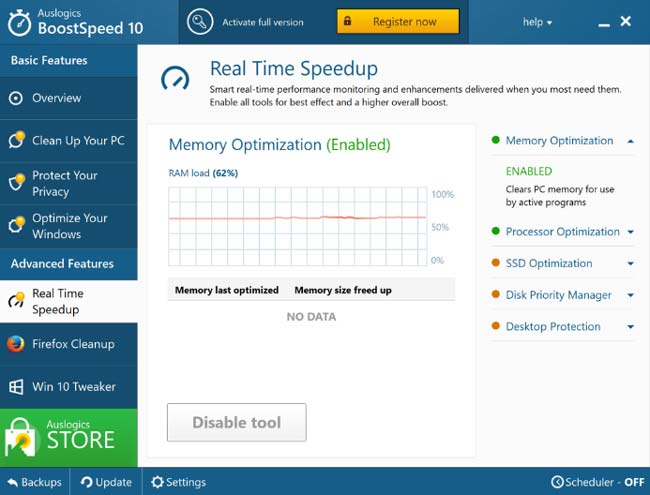
Task: Click the Clean Up Your PC icon
Action: pyautogui.click(x=17, y=140)
